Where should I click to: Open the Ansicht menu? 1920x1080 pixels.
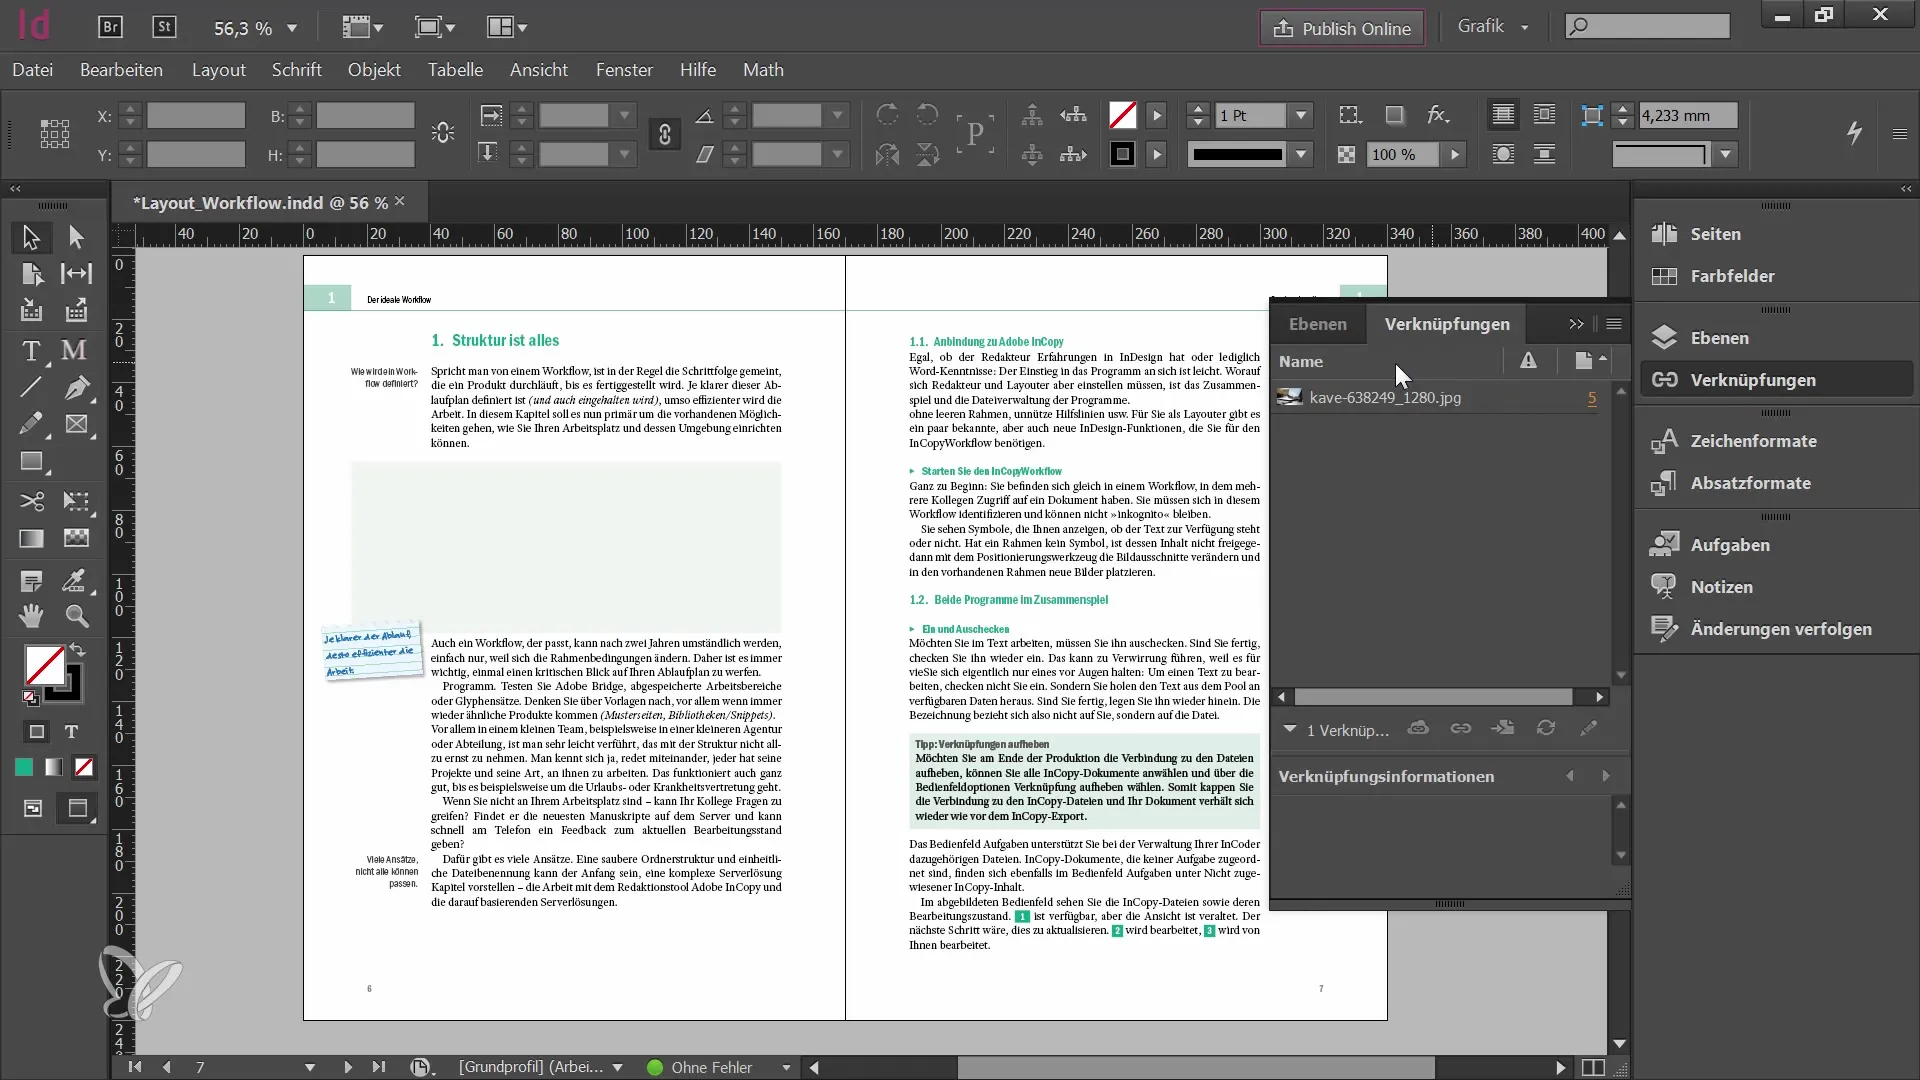[539, 70]
